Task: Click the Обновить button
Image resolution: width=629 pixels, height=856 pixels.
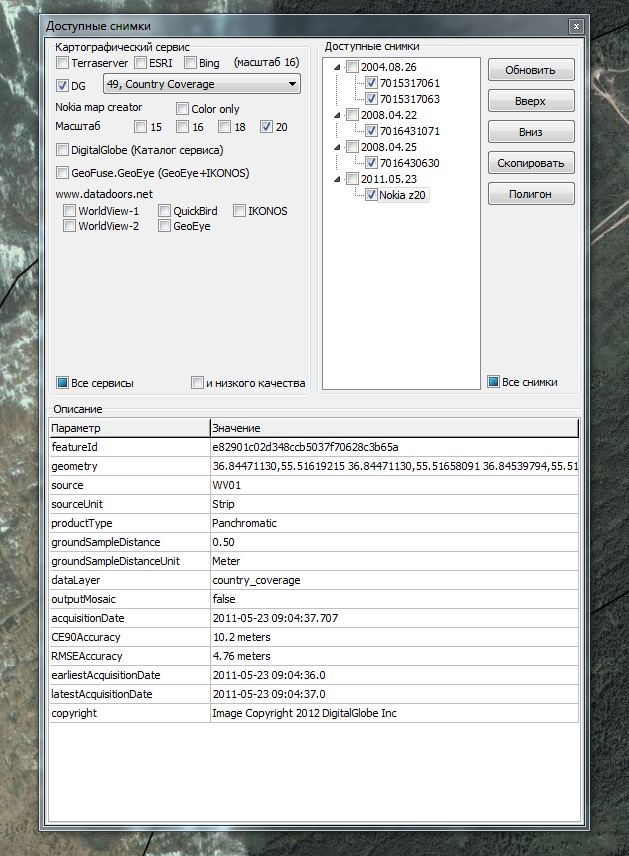Action: [x=530, y=70]
